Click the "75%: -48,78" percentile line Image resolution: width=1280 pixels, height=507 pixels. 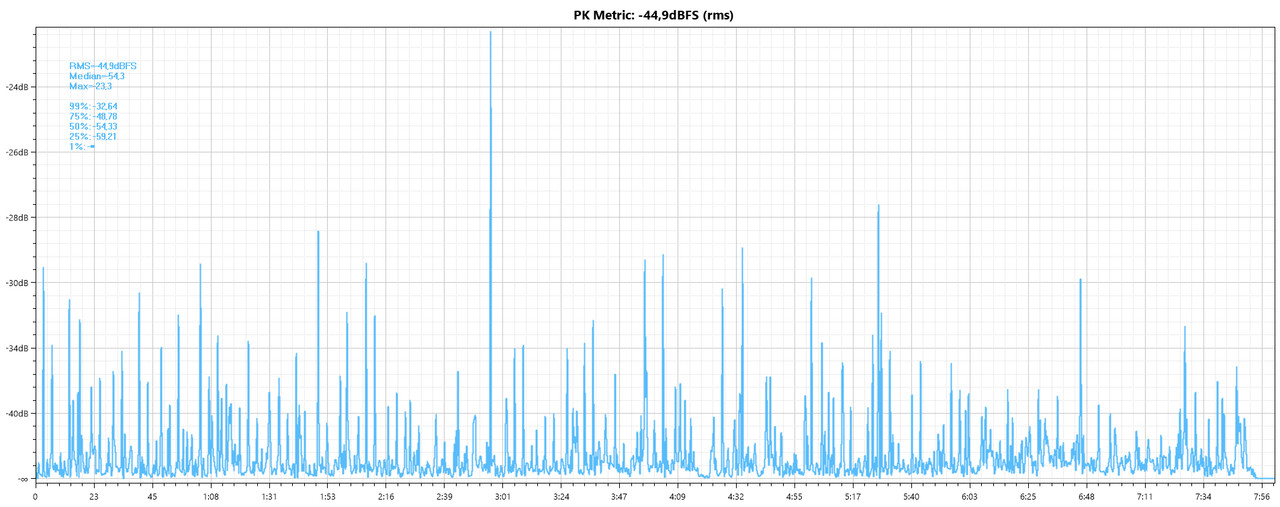[93, 116]
